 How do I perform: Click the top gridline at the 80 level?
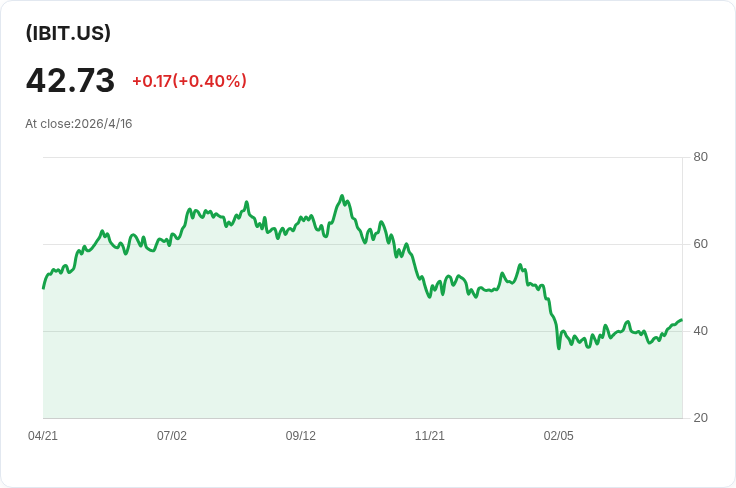[x=360, y=157]
